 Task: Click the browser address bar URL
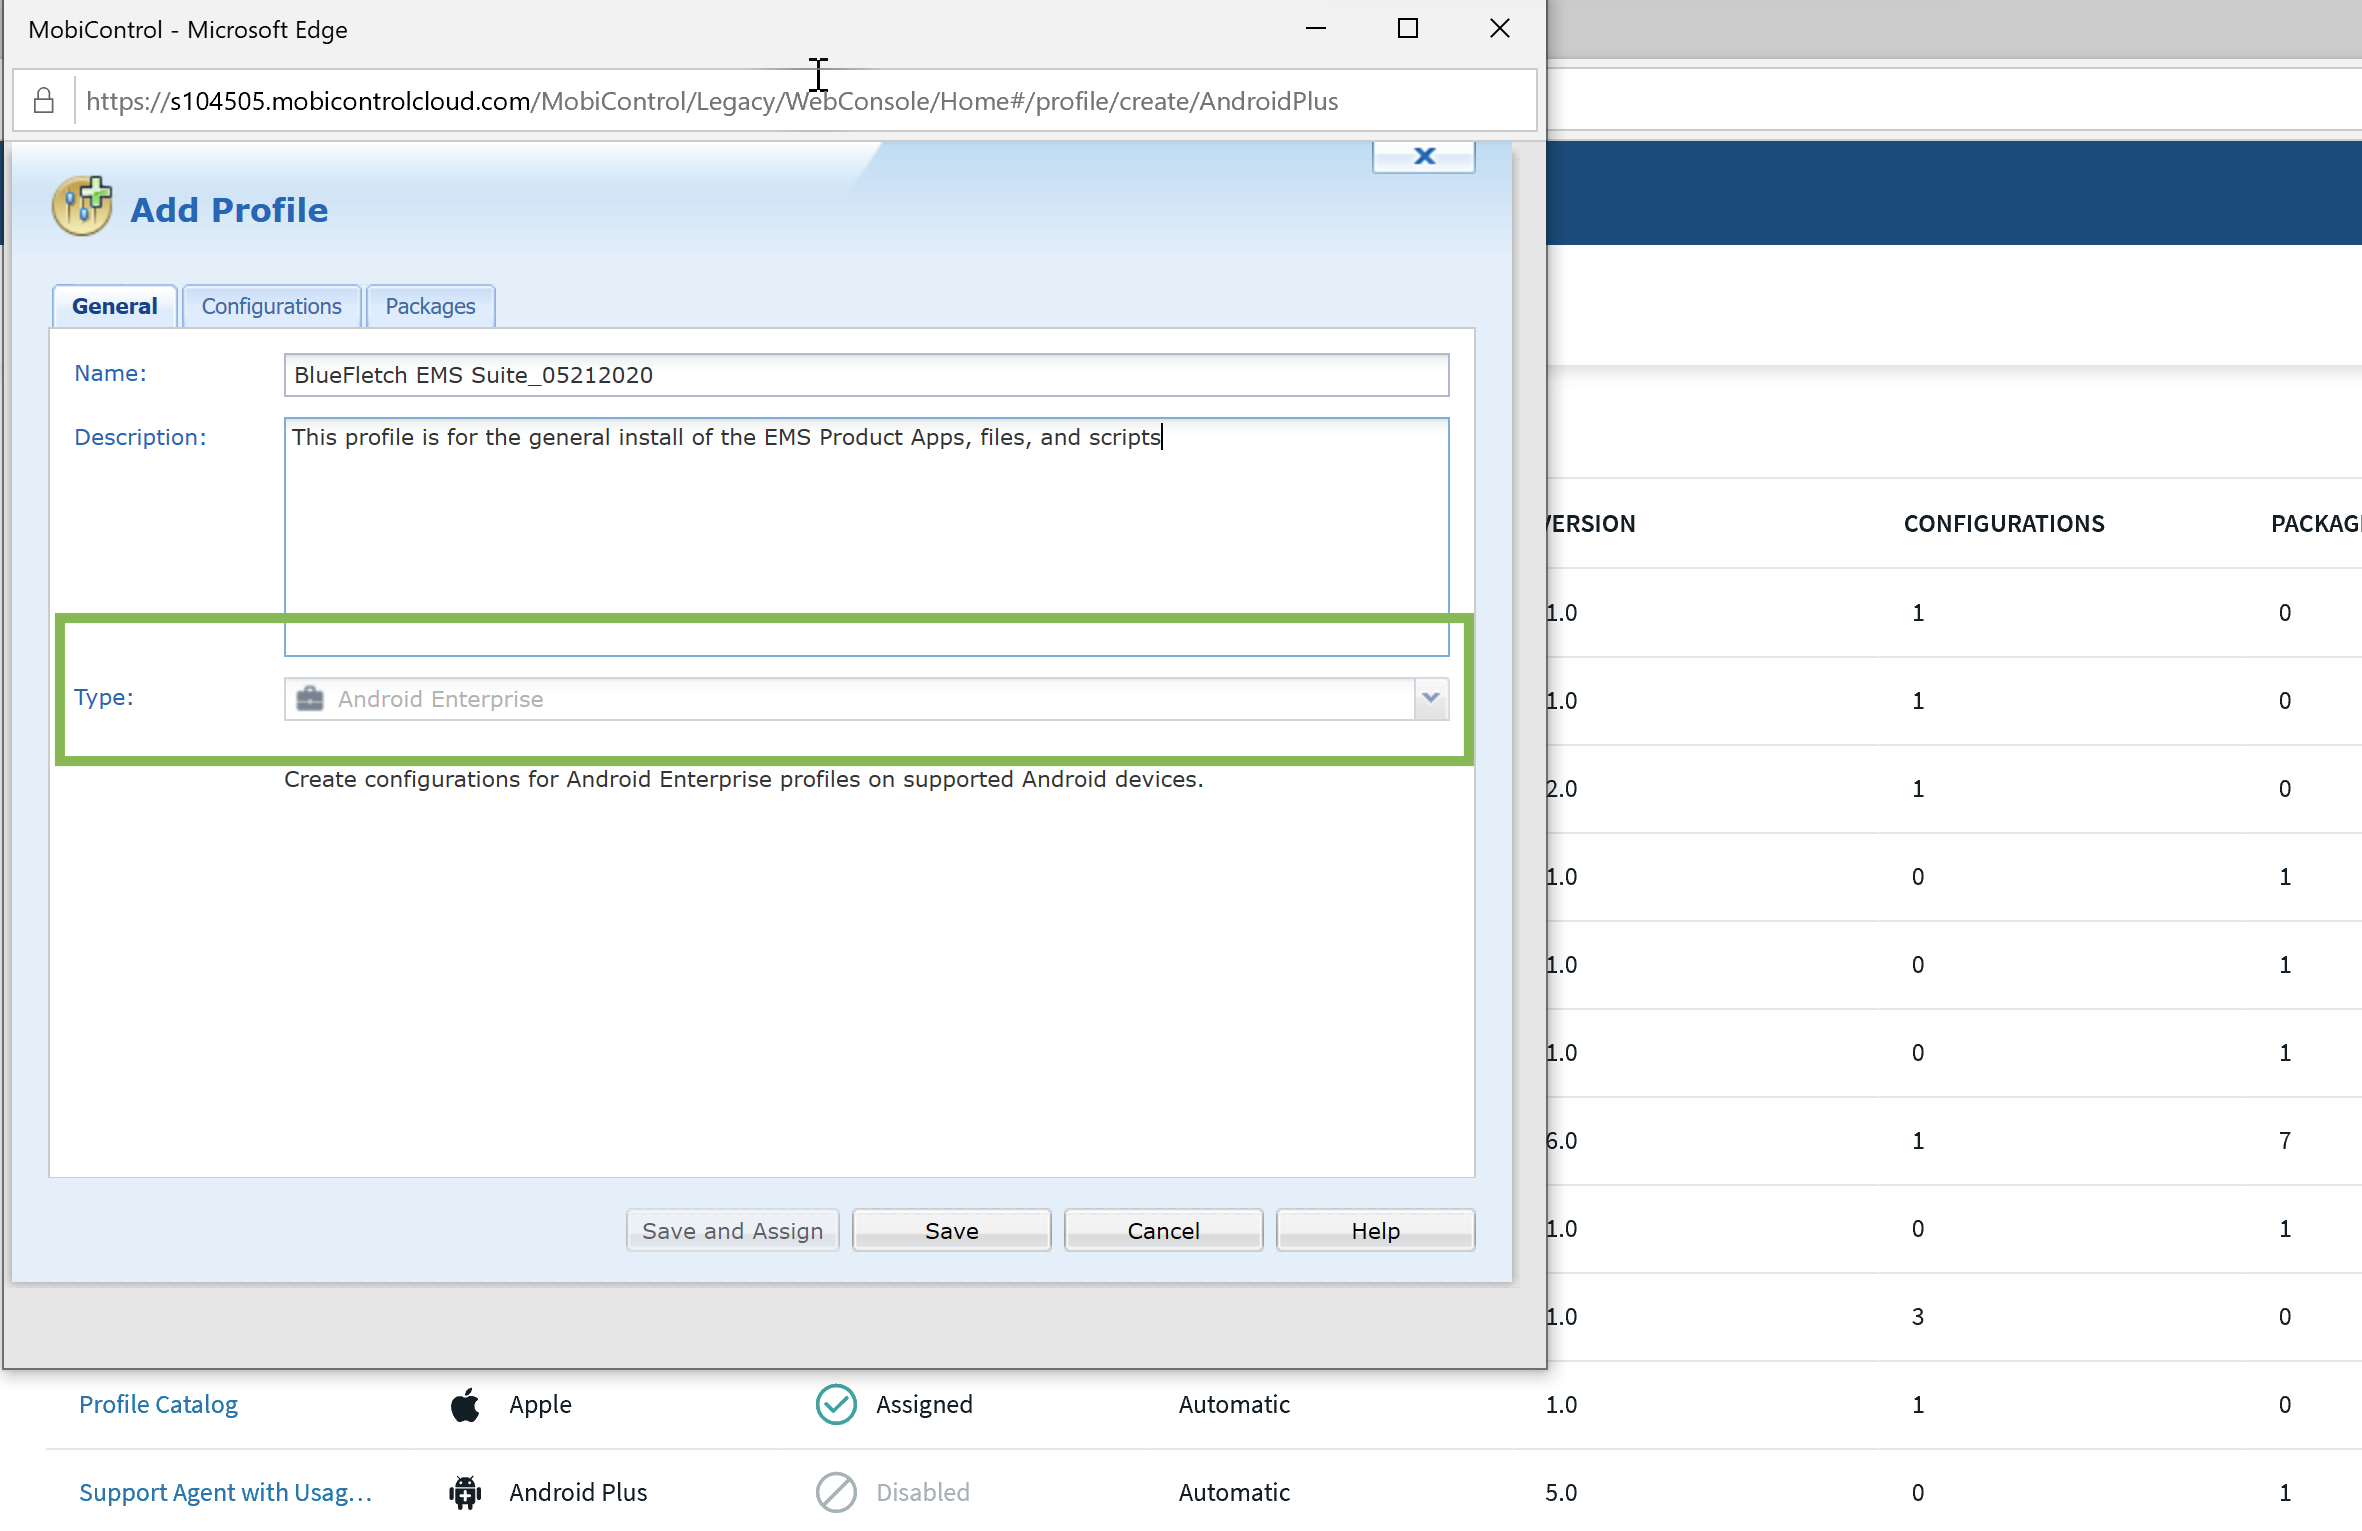712,100
